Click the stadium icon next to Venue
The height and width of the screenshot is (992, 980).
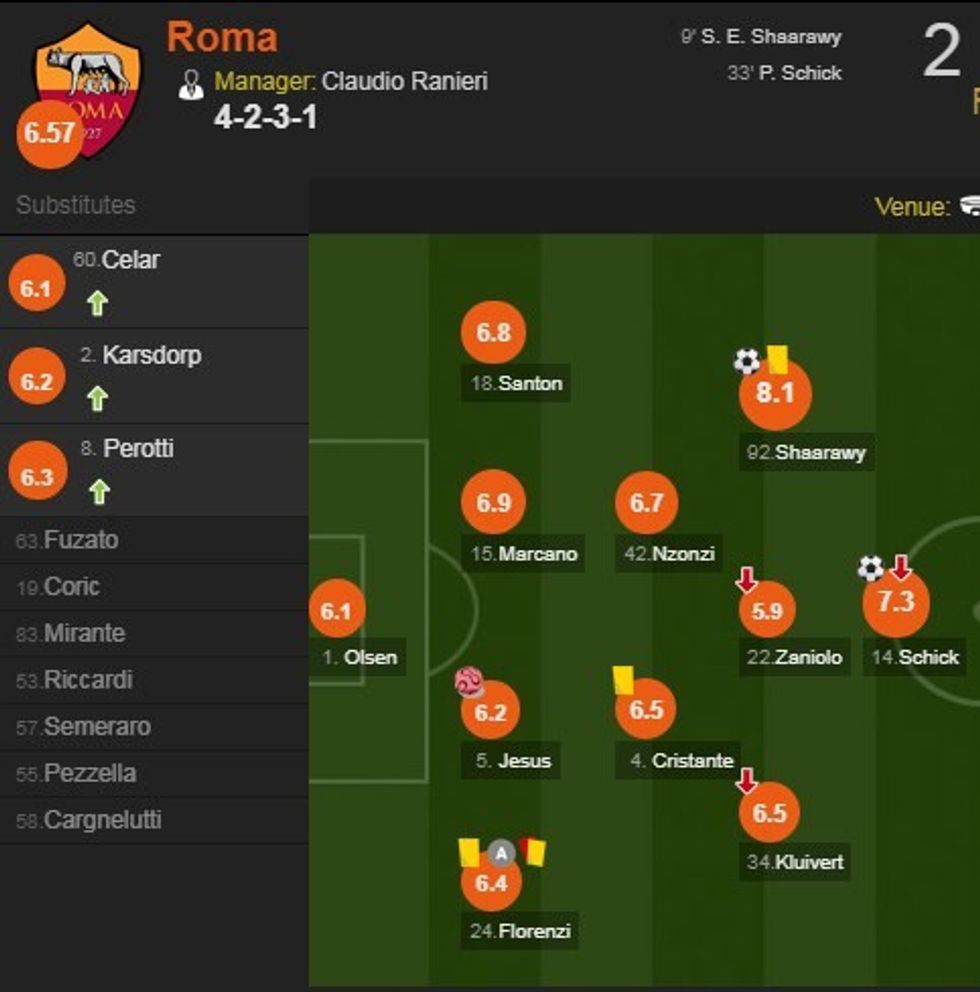pyautogui.click(x=970, y=206)
